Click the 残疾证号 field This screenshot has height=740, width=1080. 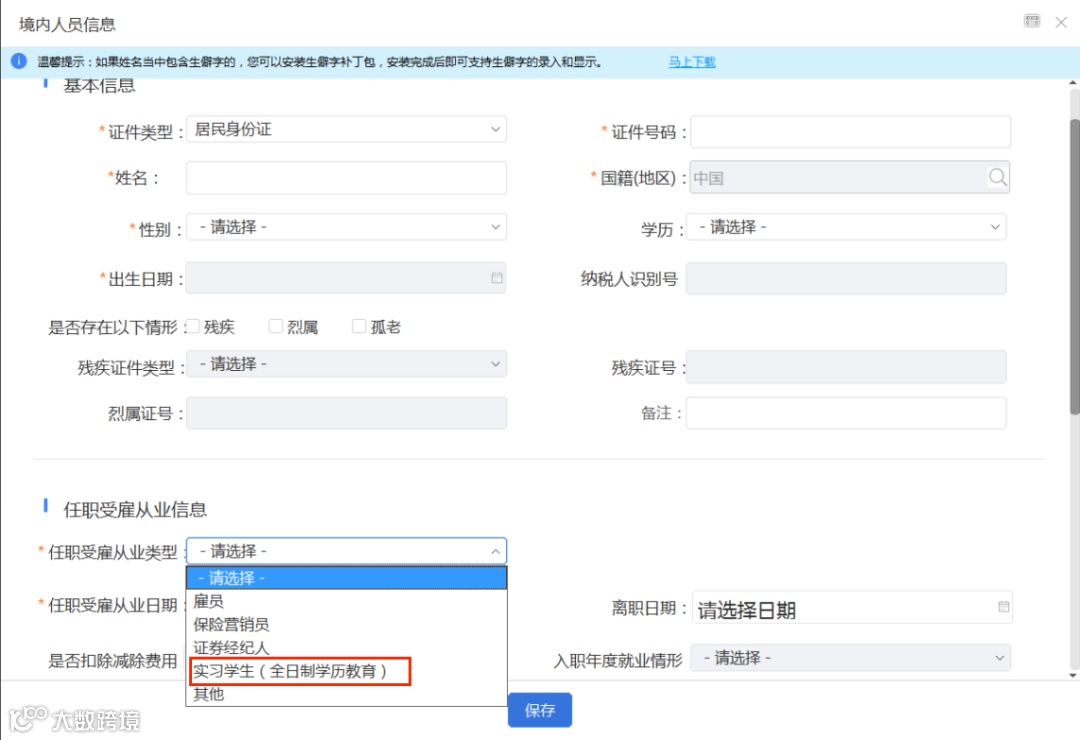(847, 367)
